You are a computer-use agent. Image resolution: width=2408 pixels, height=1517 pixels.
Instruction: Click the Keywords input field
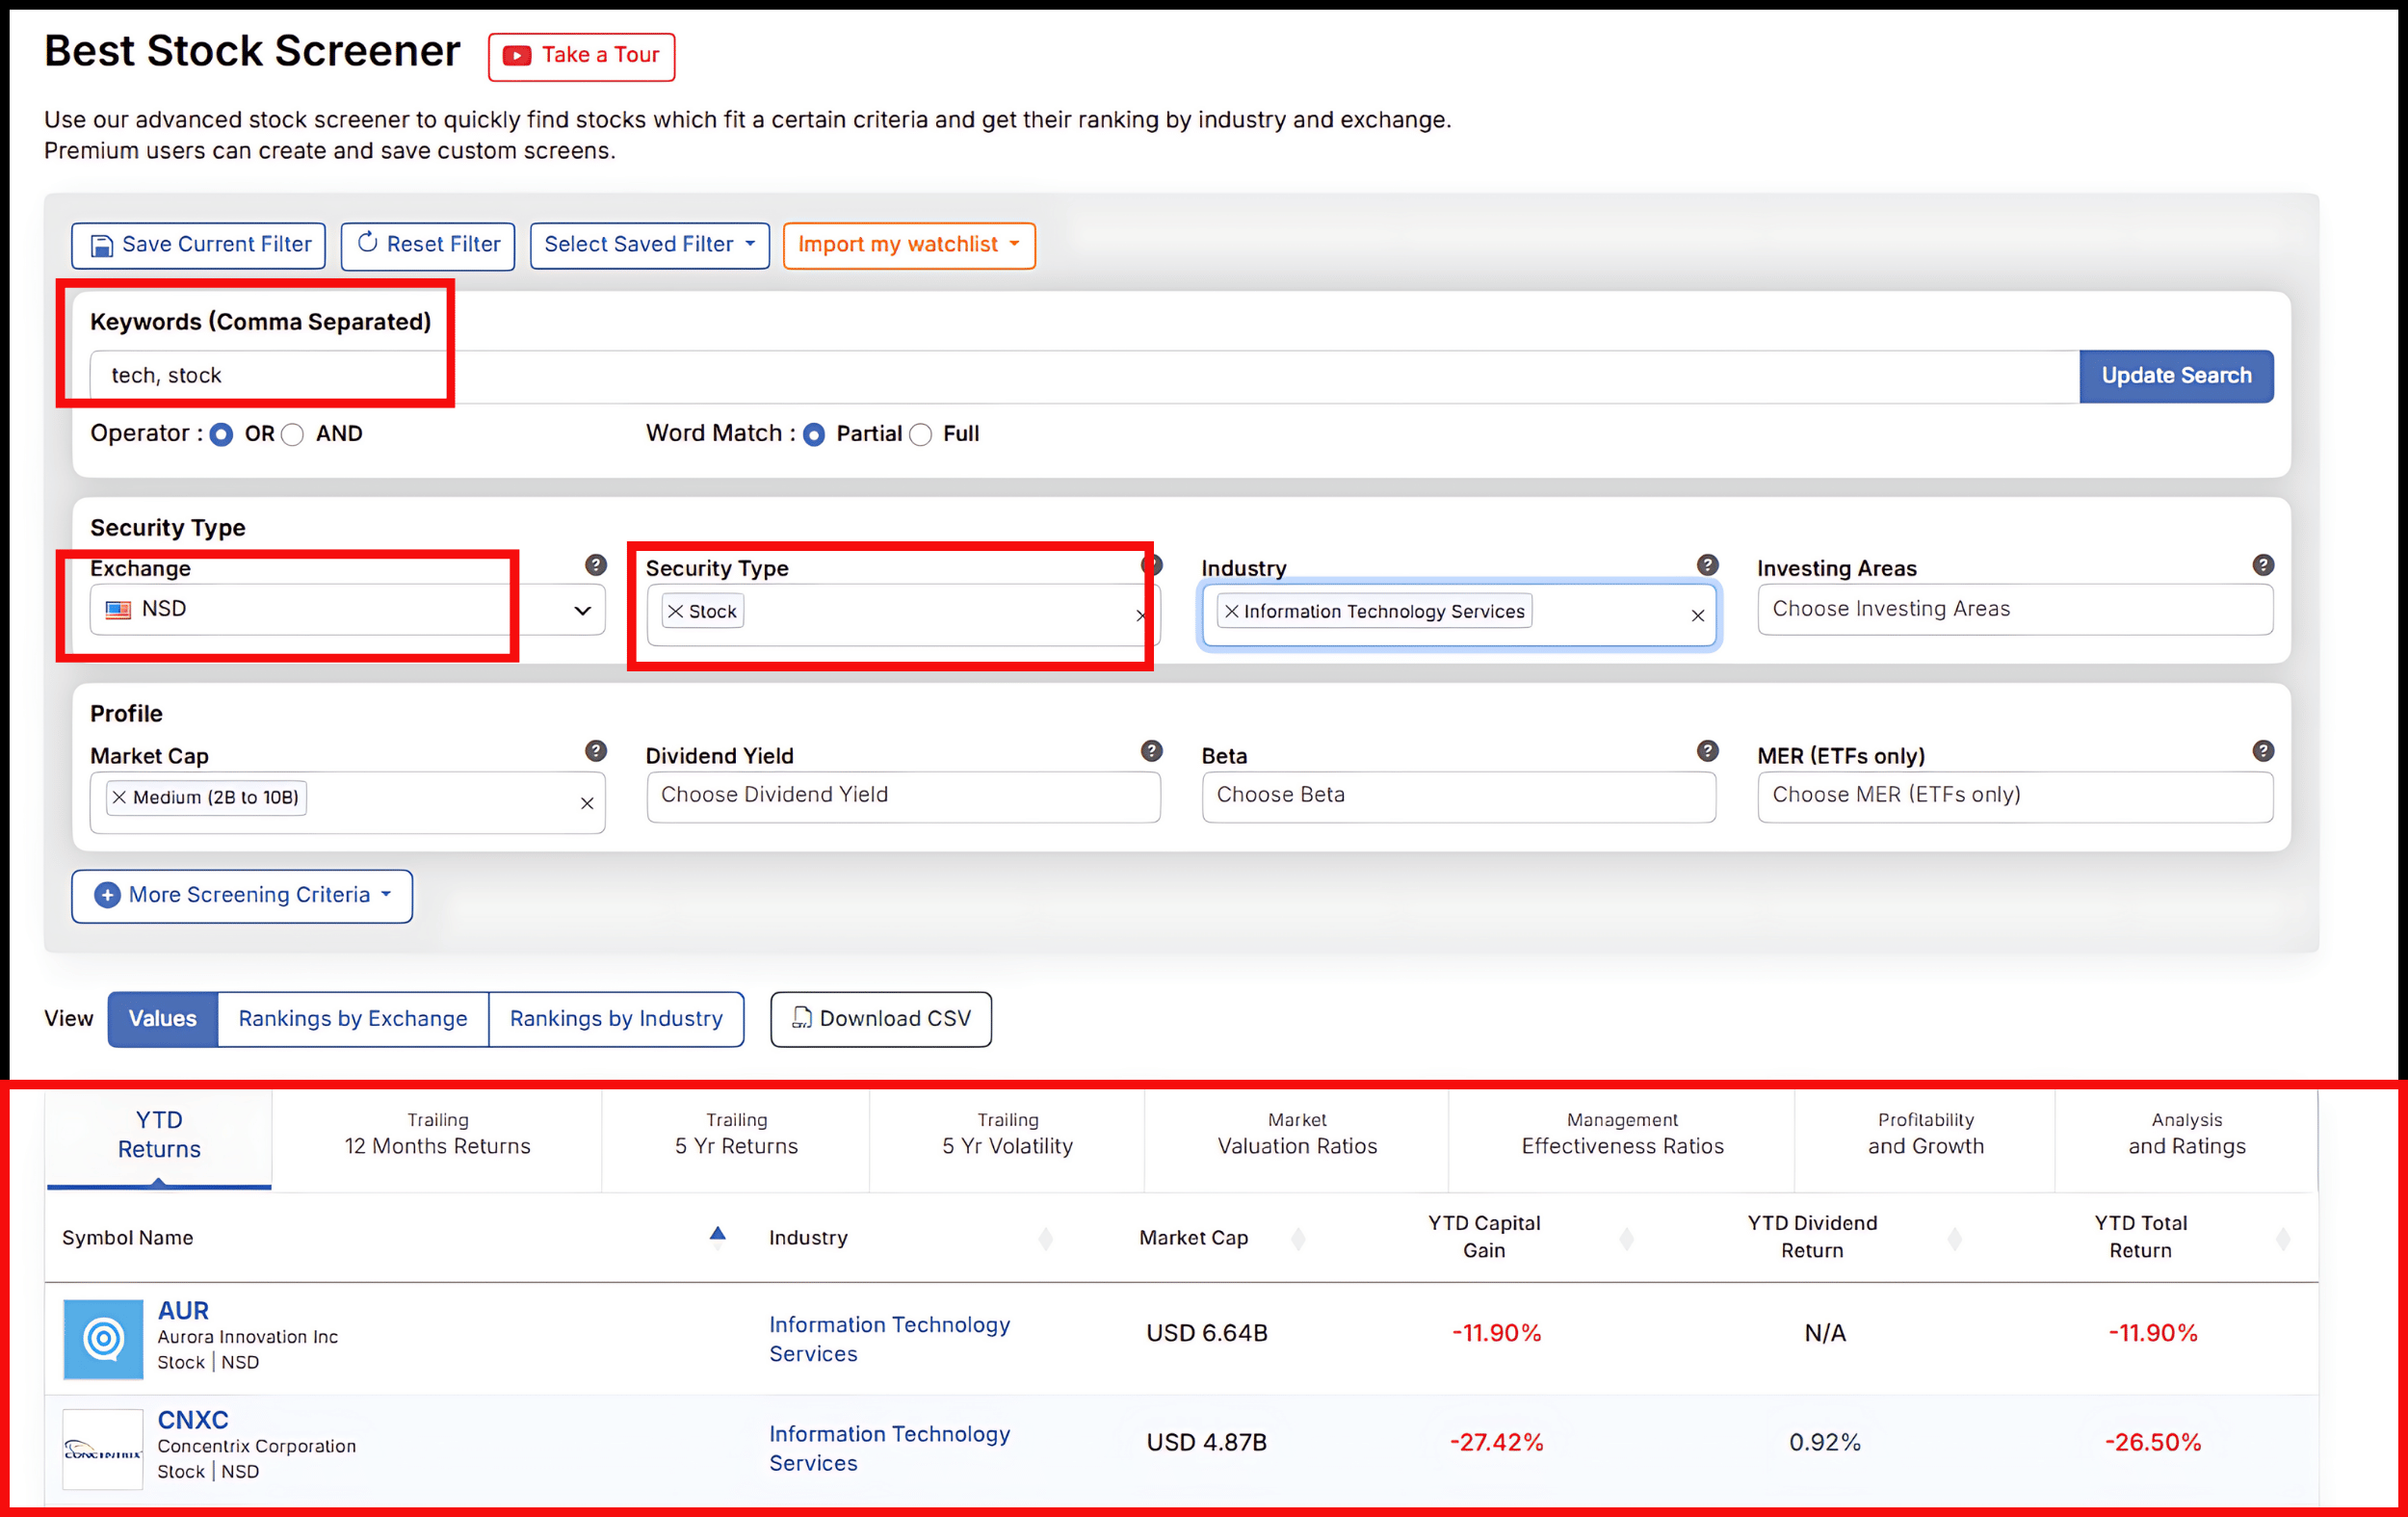click(x=1084, y=377)
